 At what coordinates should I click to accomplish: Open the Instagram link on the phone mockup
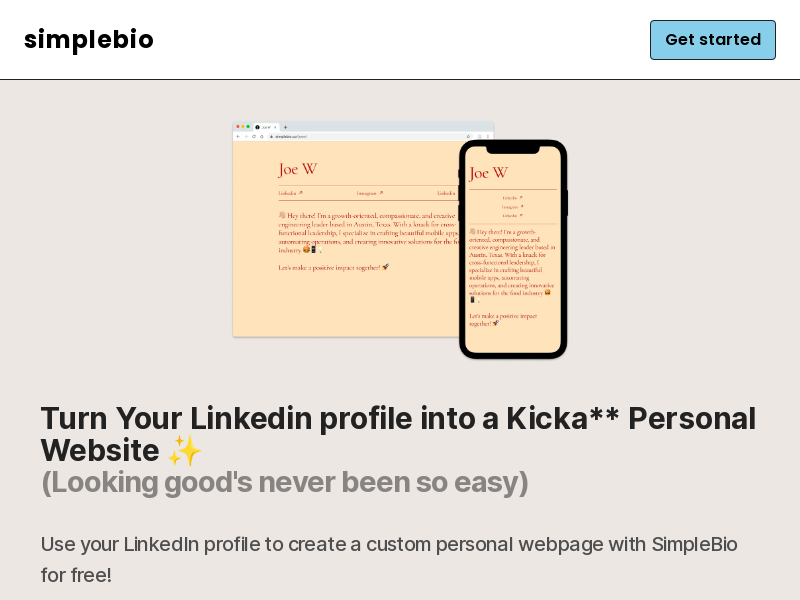tap(512, 207)
